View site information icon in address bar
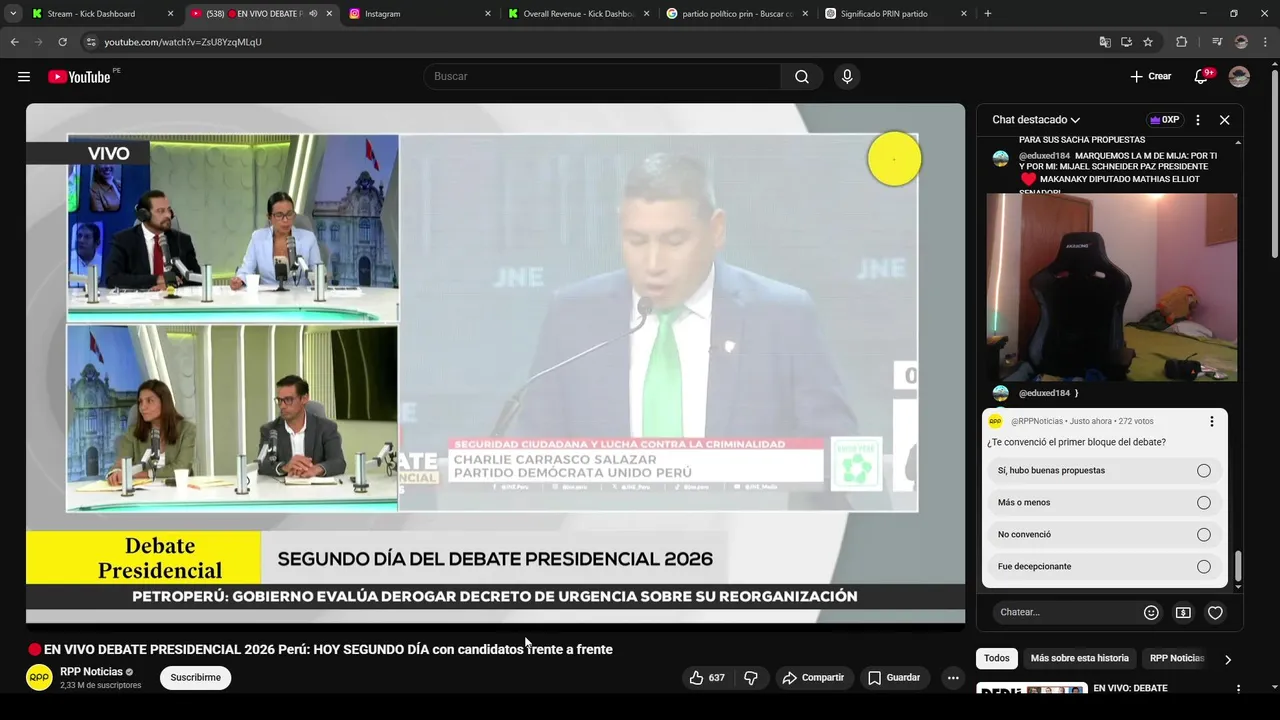Screen dimensions: 1280x720 click(91, 42)
